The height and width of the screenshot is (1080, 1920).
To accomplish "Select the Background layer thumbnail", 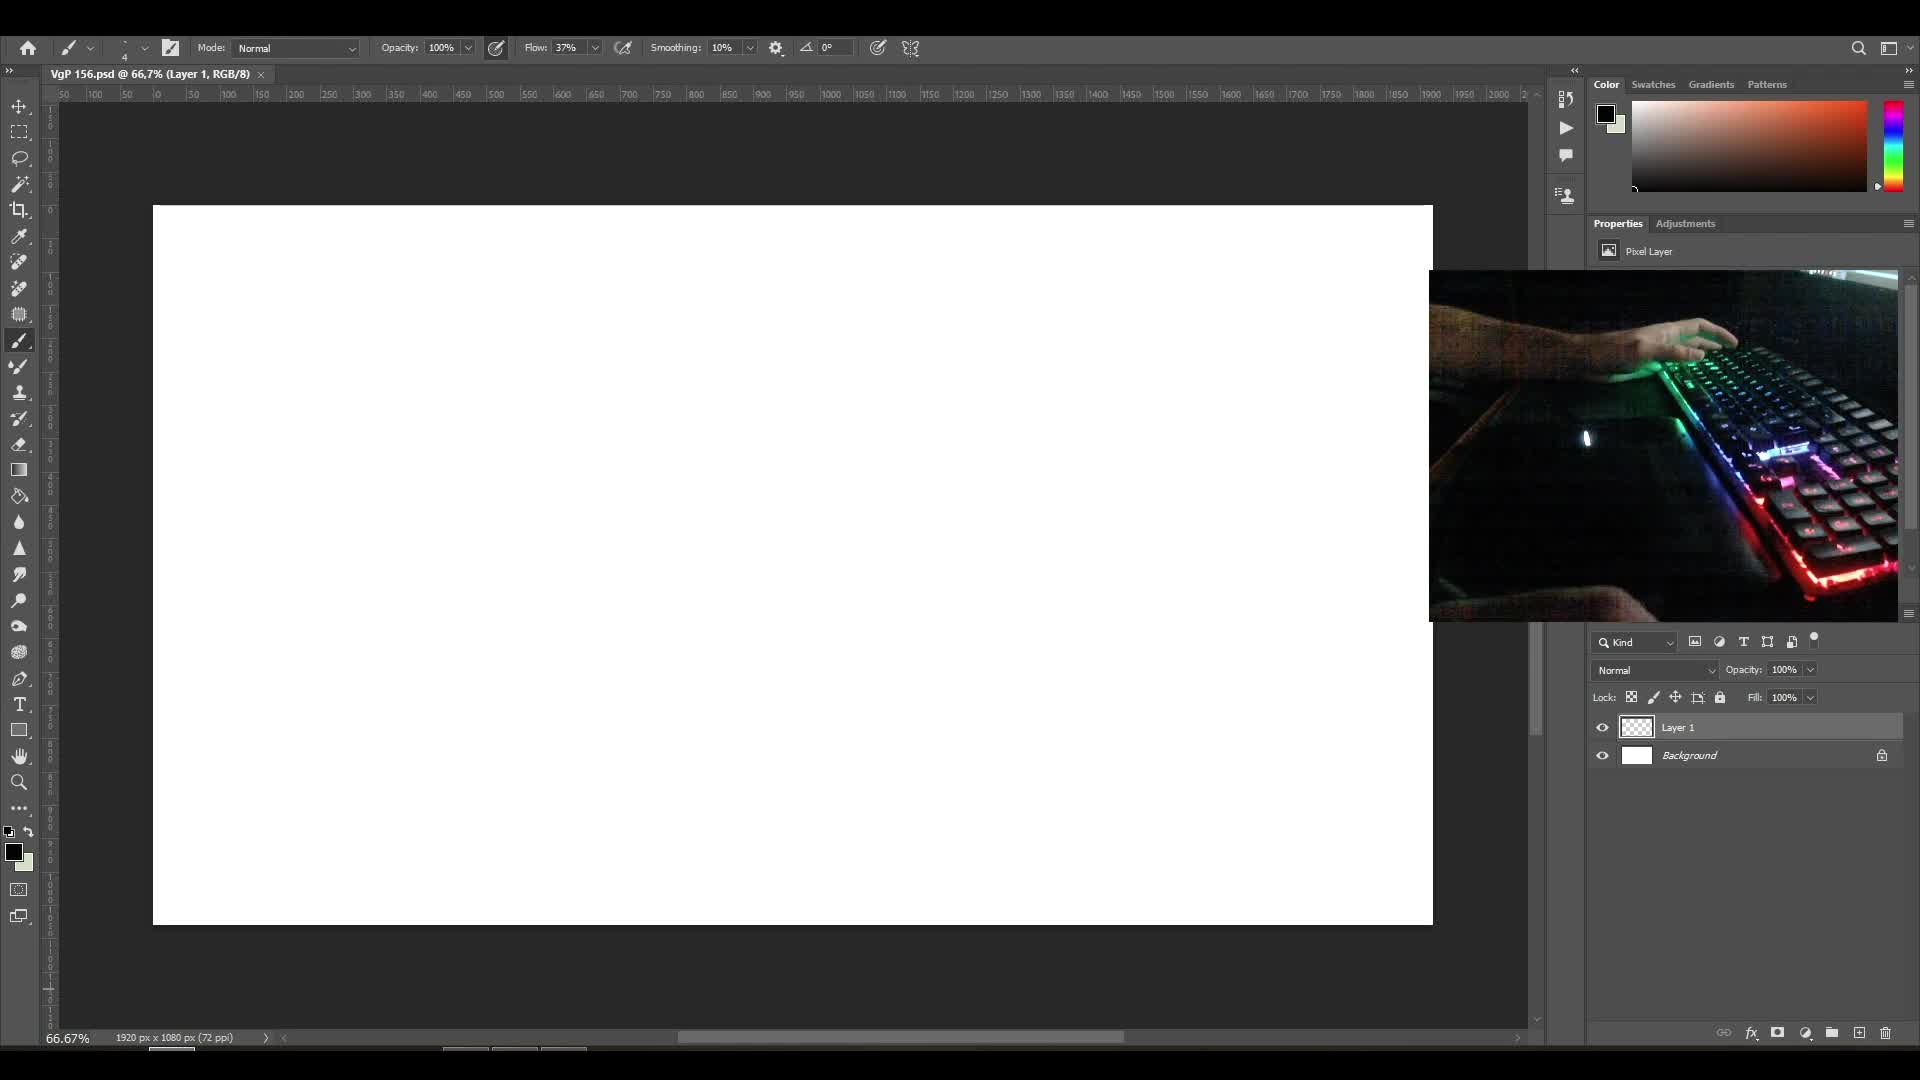I will [1636, 755].
